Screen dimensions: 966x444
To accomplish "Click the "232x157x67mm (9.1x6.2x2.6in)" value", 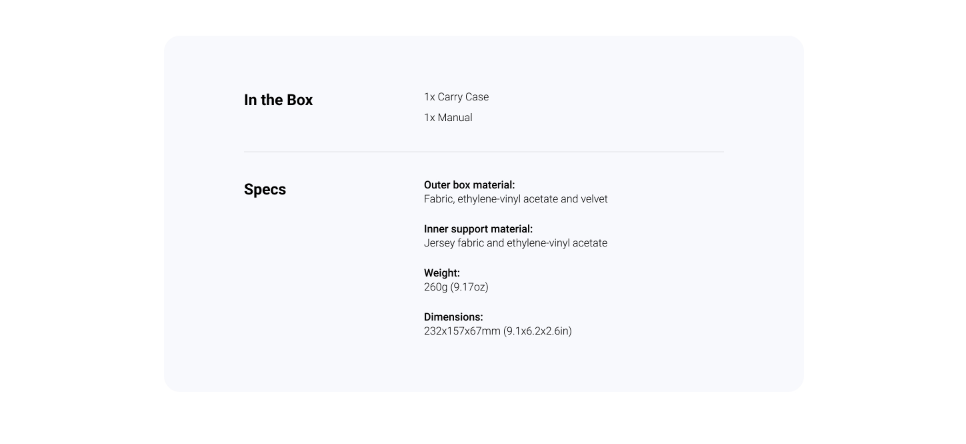I will pyautogui.click(x=498, y=331).
